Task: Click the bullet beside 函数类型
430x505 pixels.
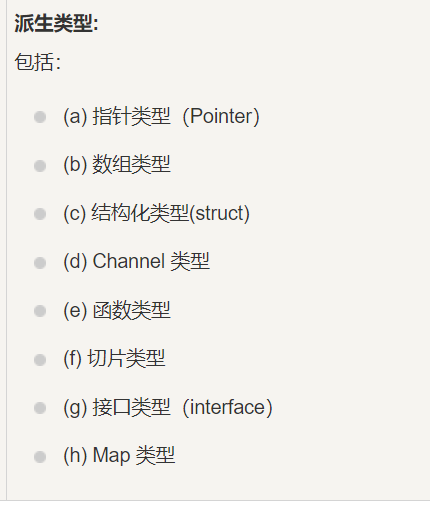Action: tap(40, 311)
